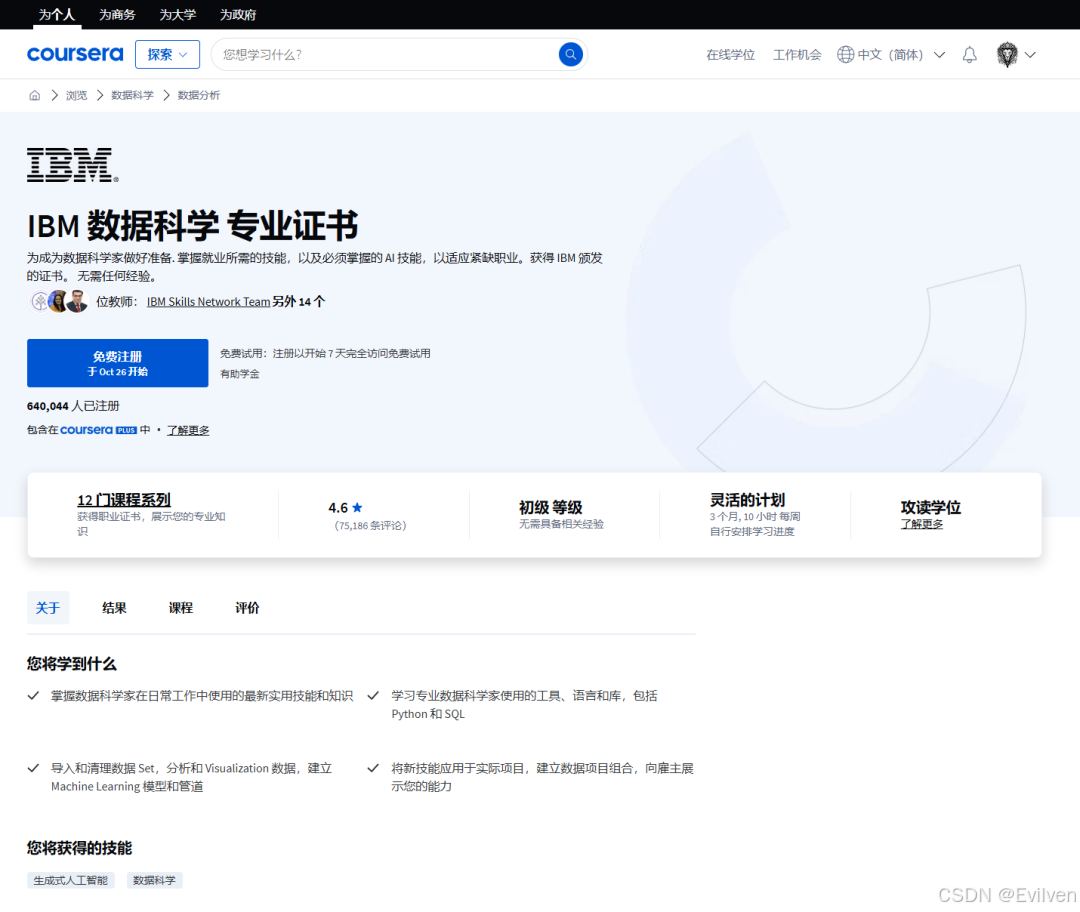
Task: Click the (75,186 条评论) reviews text
Action: pyautogui.click(x=370, y=526)
